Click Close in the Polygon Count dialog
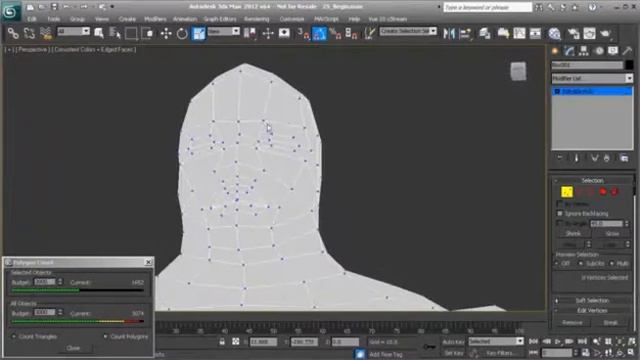 [x=73, y=348]
